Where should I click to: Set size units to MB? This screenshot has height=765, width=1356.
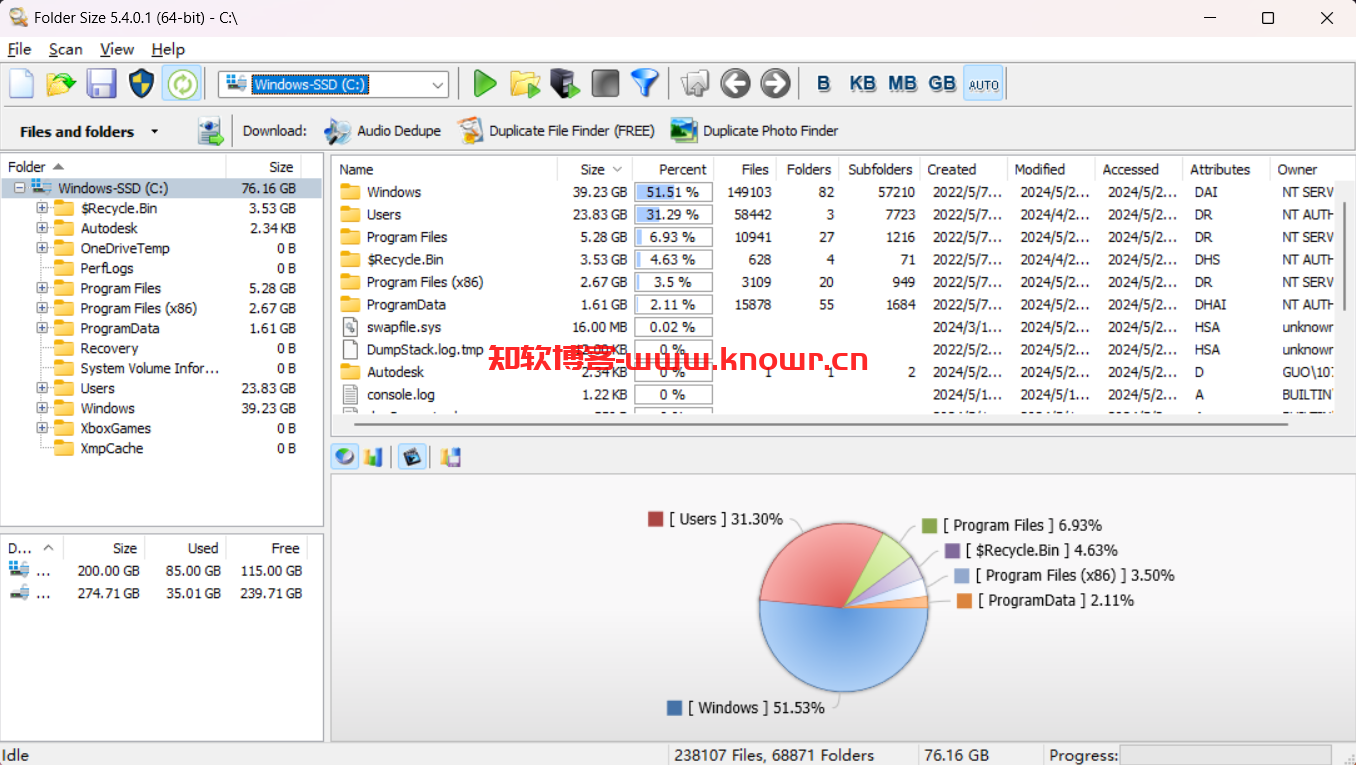point(903,84)
